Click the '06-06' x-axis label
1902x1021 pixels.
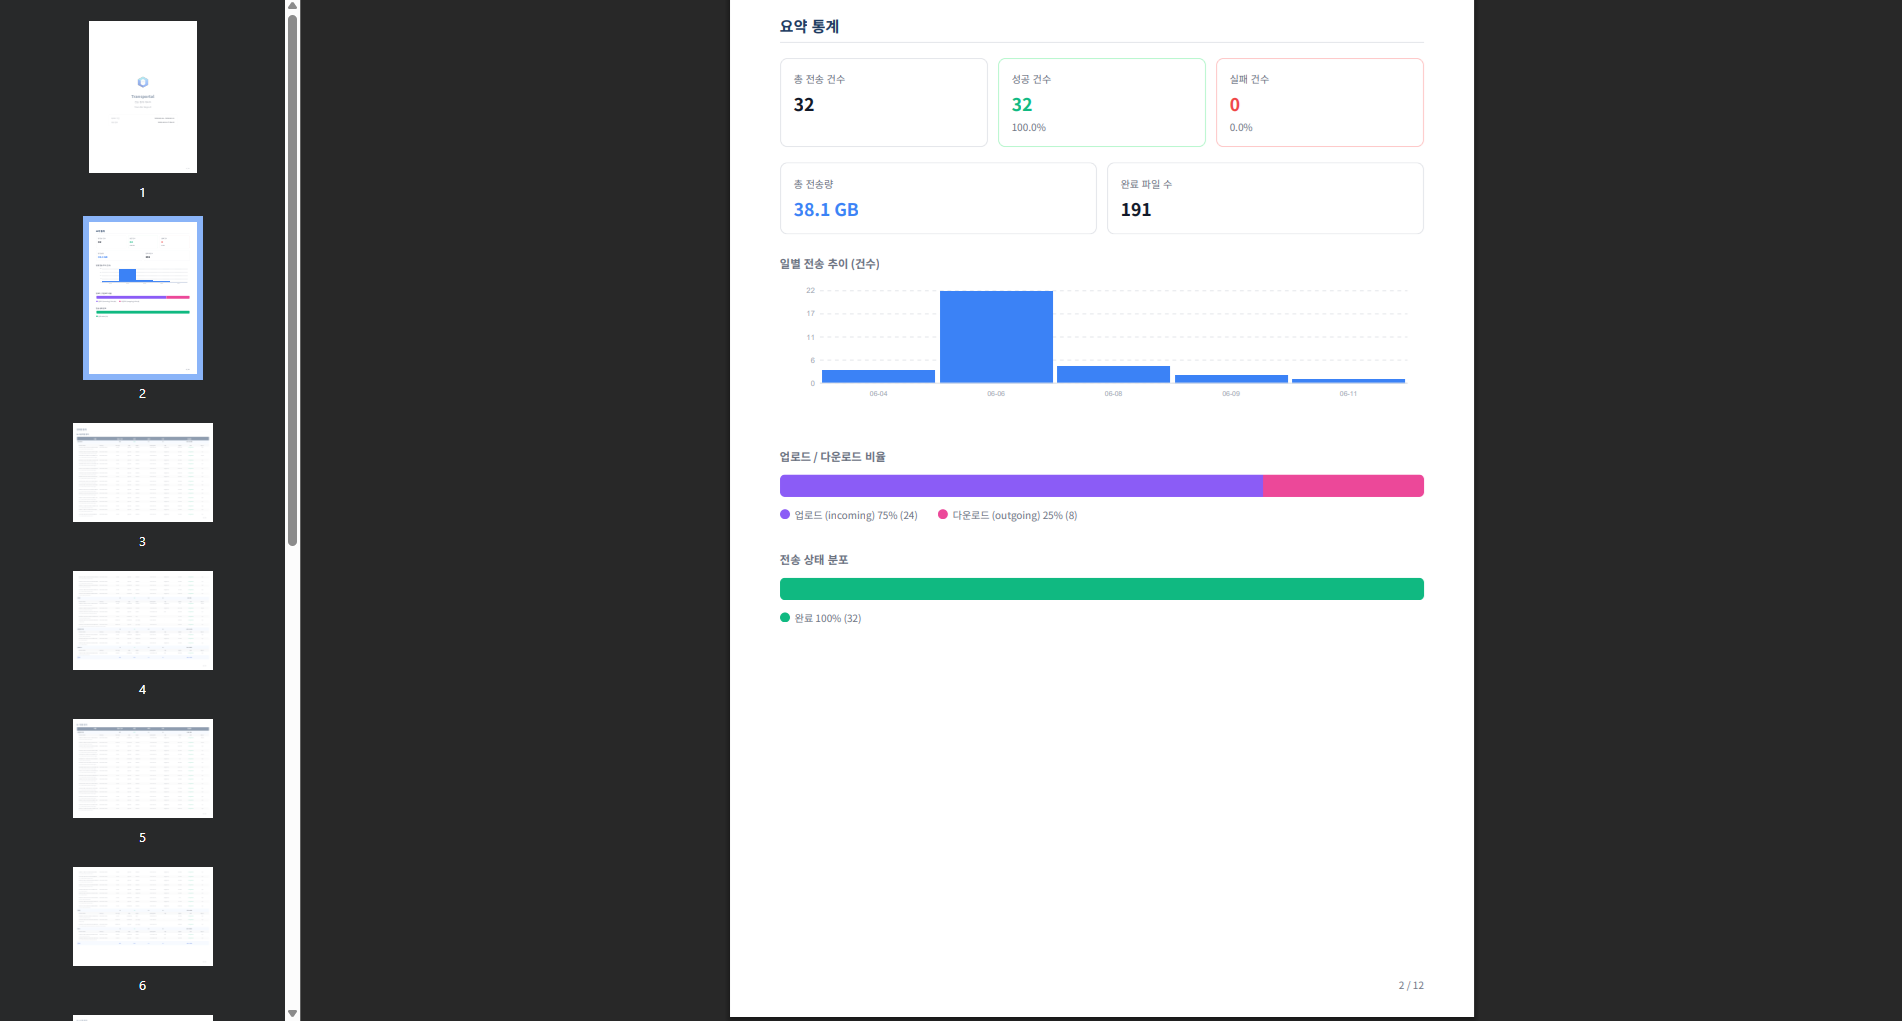[996, 394]
